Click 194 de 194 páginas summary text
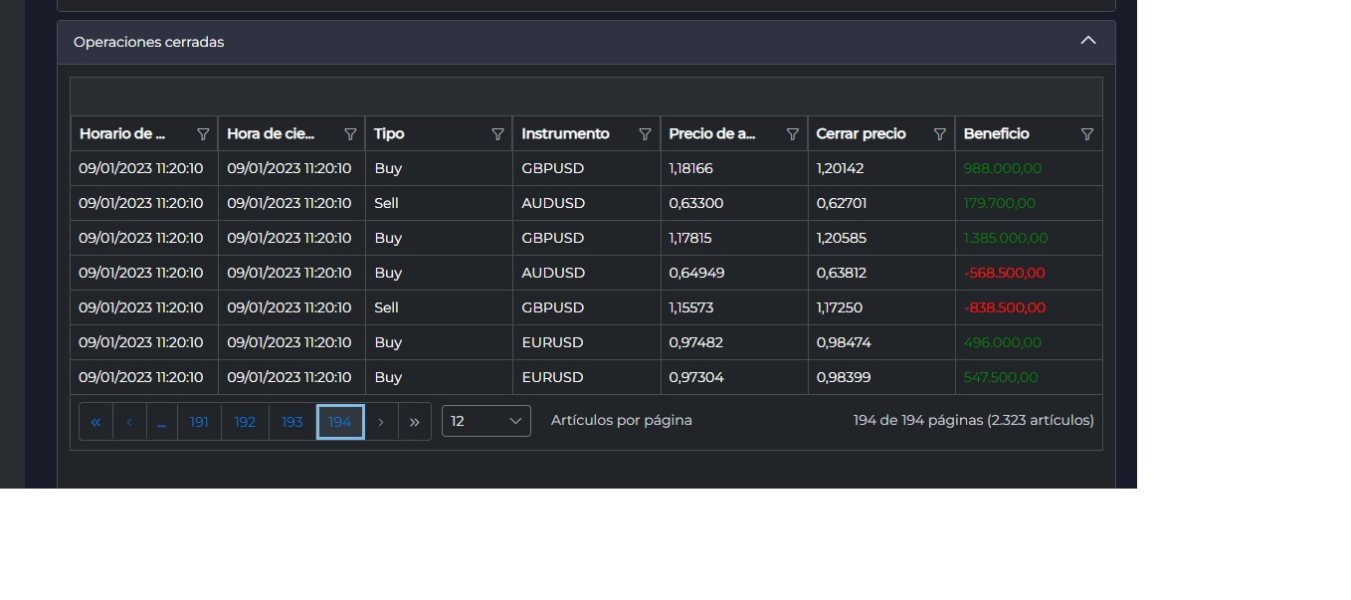This screenshot has width=1351, height=600. [x=973, y=421]
